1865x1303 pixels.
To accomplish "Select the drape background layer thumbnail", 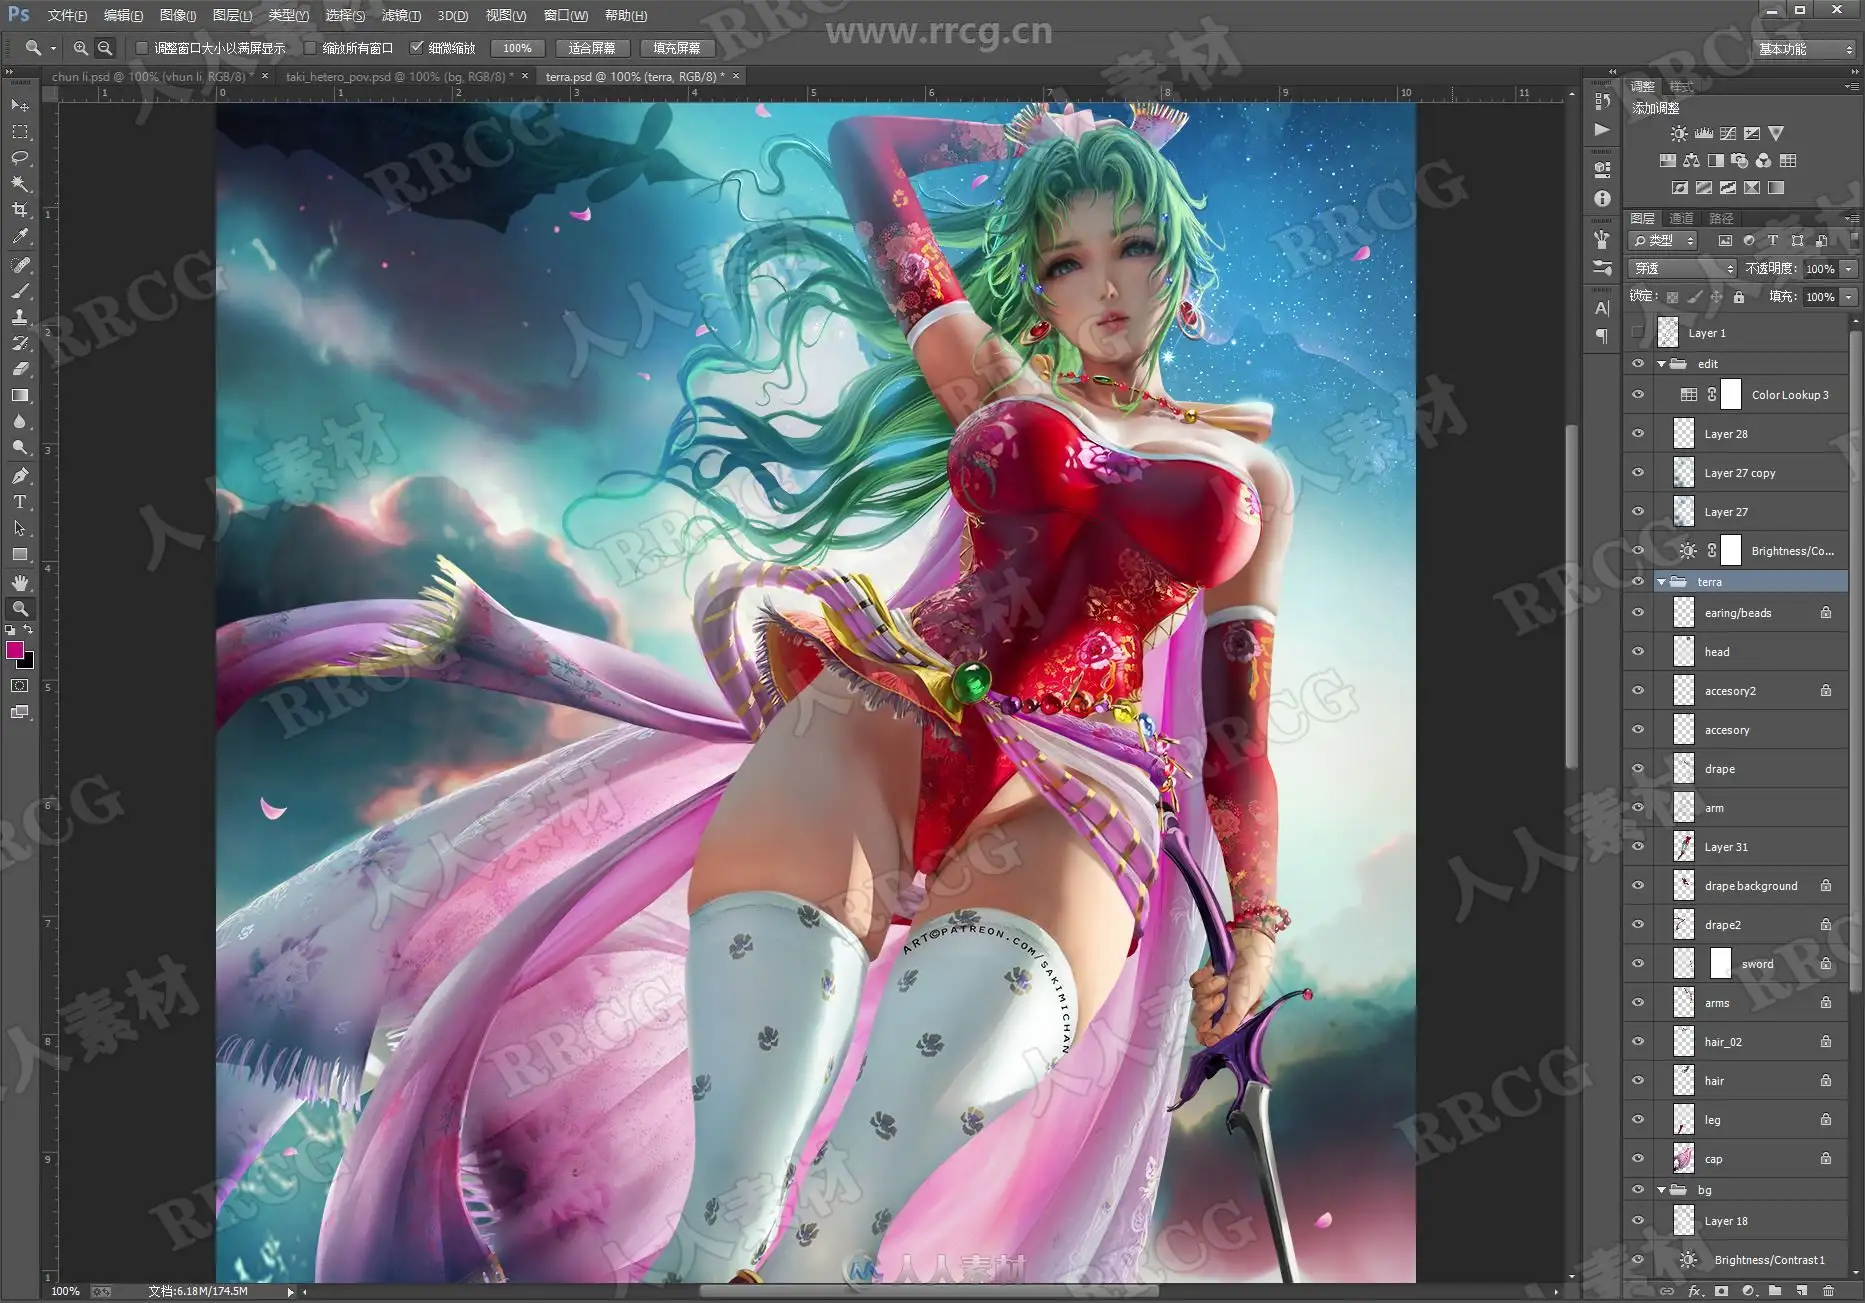I will tap(1684, 886).
